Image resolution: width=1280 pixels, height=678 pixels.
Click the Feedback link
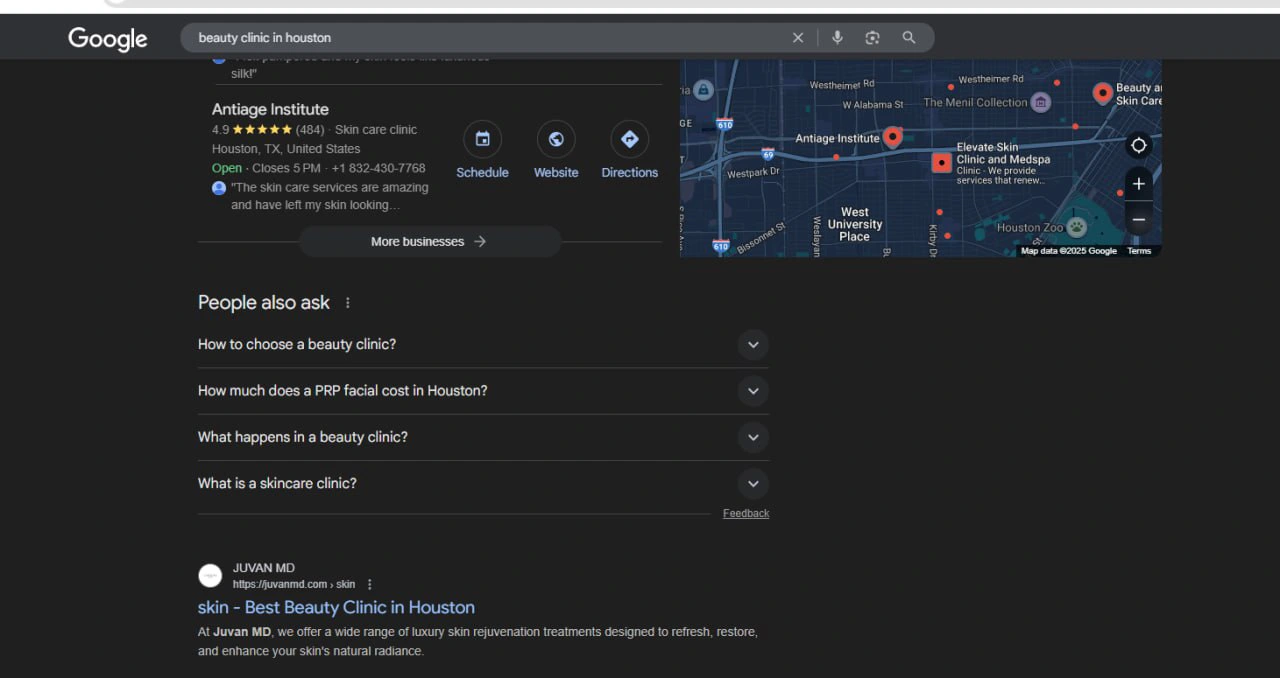point(746,513)
